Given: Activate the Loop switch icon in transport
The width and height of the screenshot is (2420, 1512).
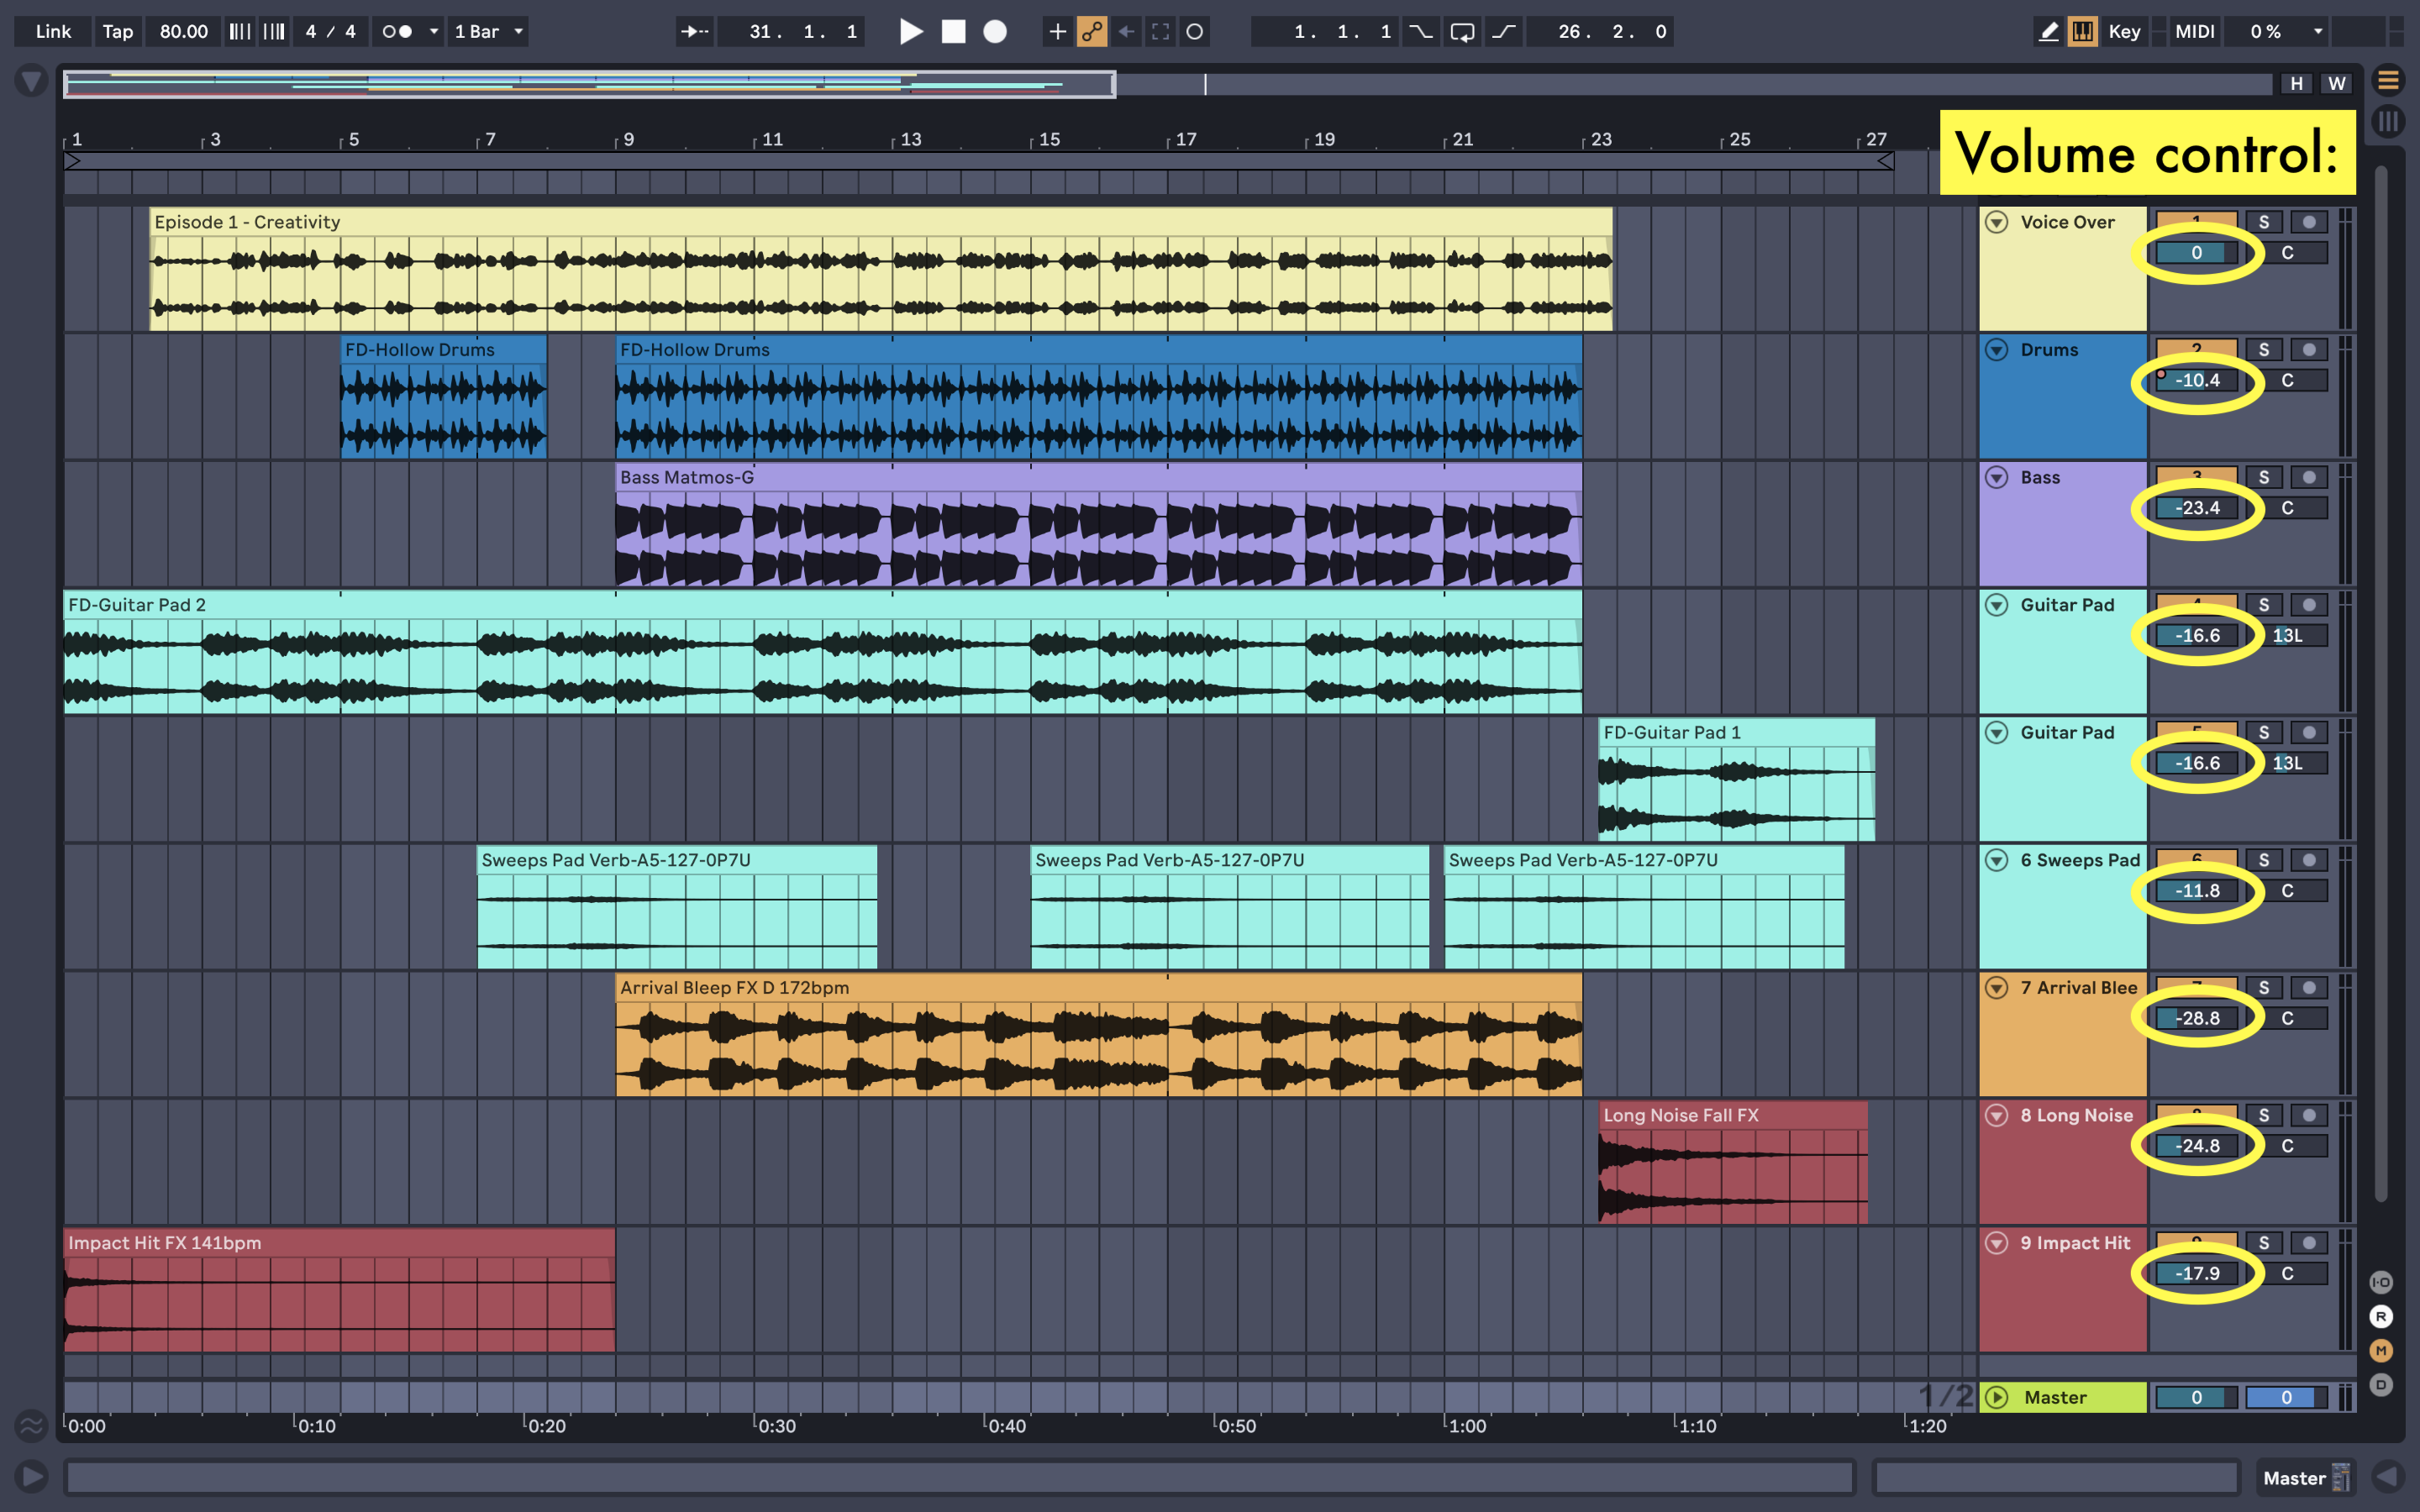Looking at the screenshot, I should click(x=1461, y=31).
